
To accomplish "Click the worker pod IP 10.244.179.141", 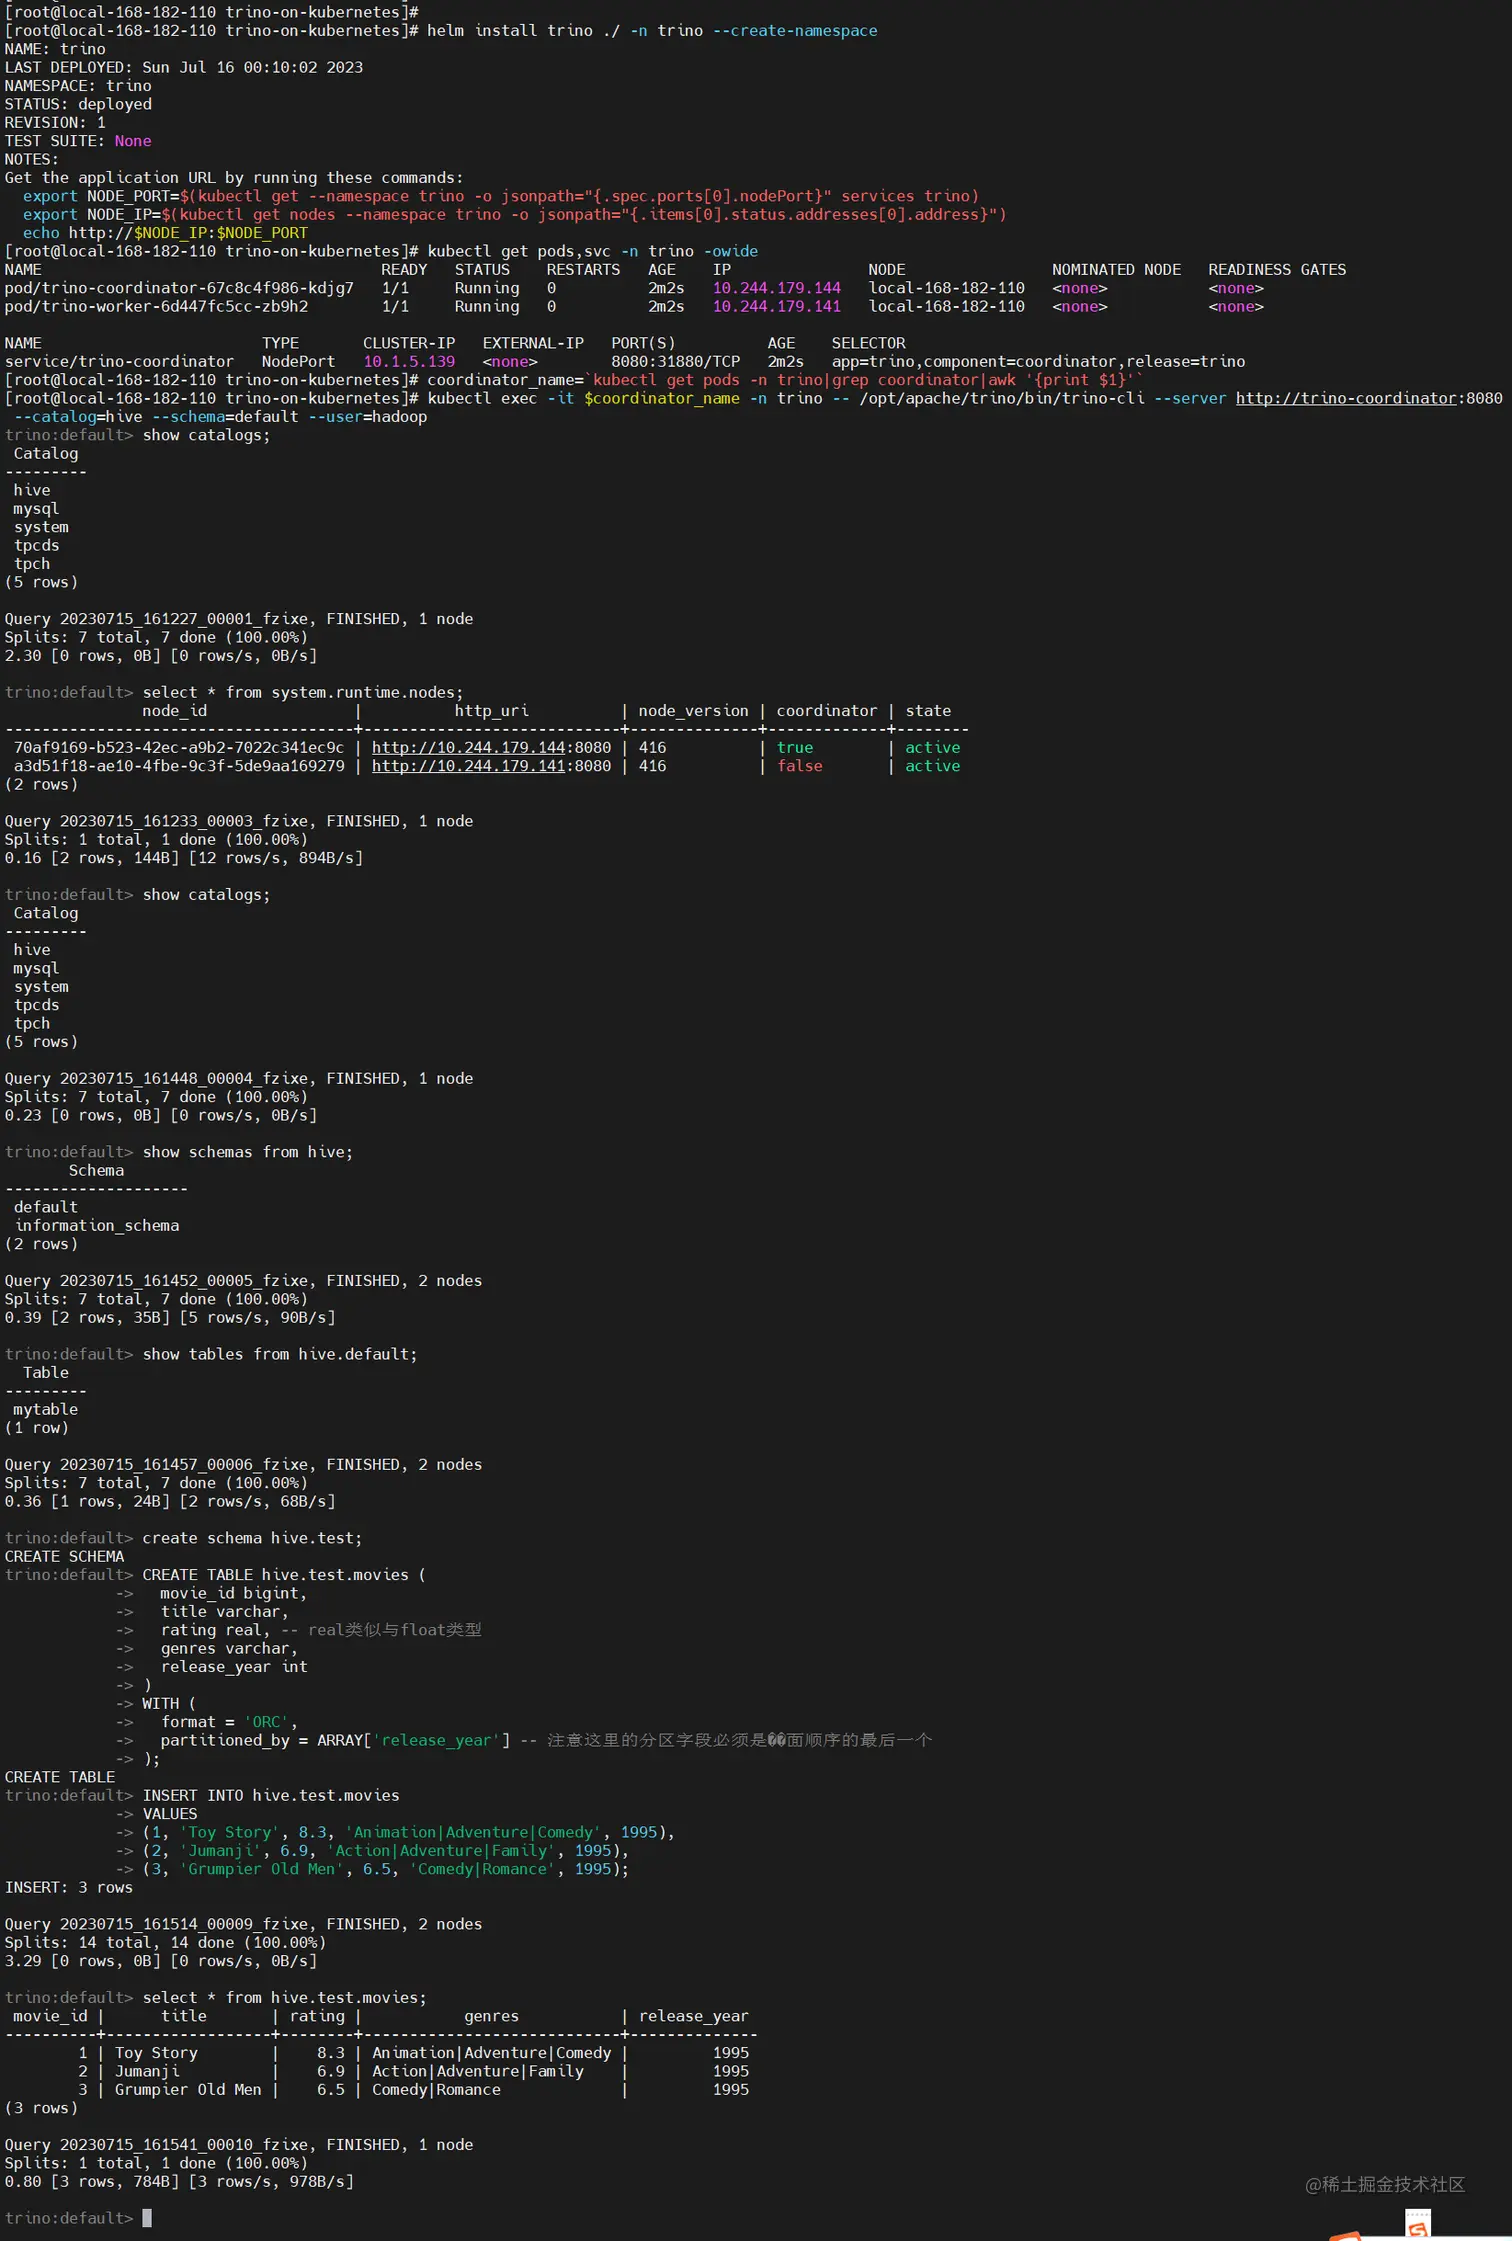I will [x=777, y=306].
